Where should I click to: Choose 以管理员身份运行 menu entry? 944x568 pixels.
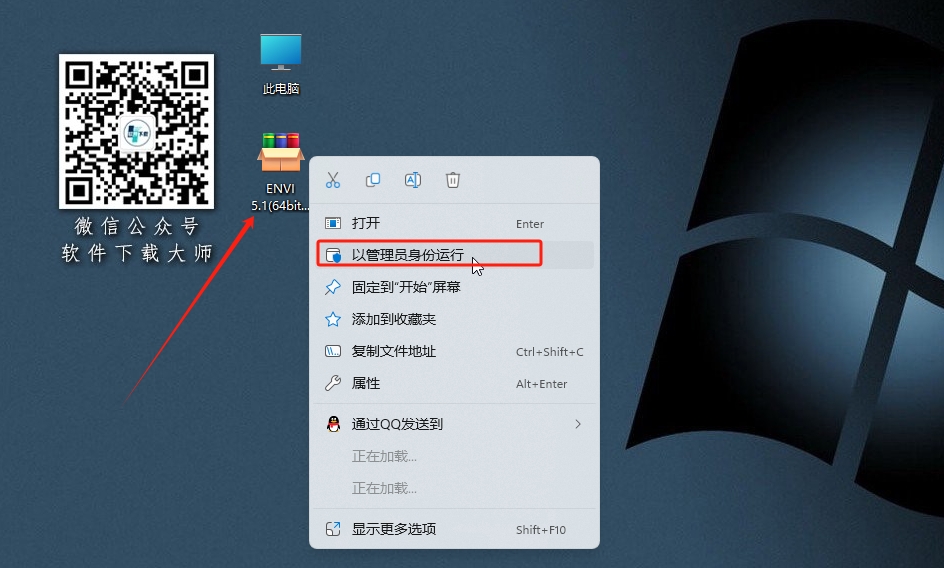(x=455, y=255)
